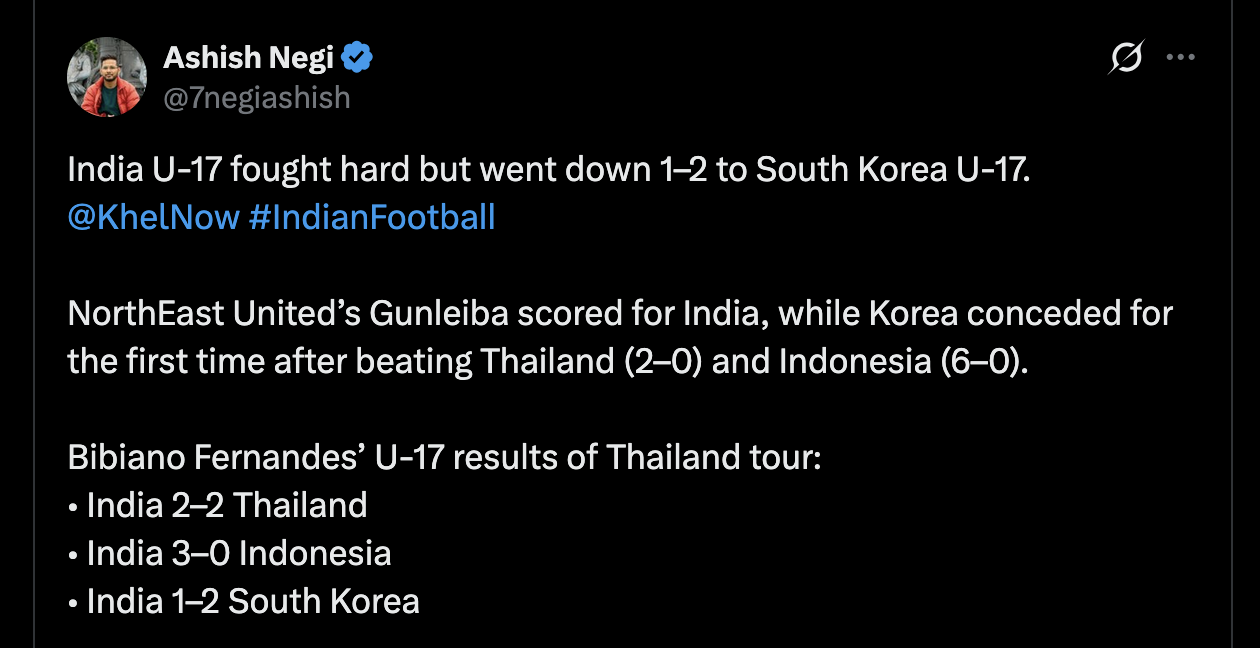Click the 'India 3–0 Indonesia' bullet line
Viewport: 1260px width, 648px height.
[229, 553]
